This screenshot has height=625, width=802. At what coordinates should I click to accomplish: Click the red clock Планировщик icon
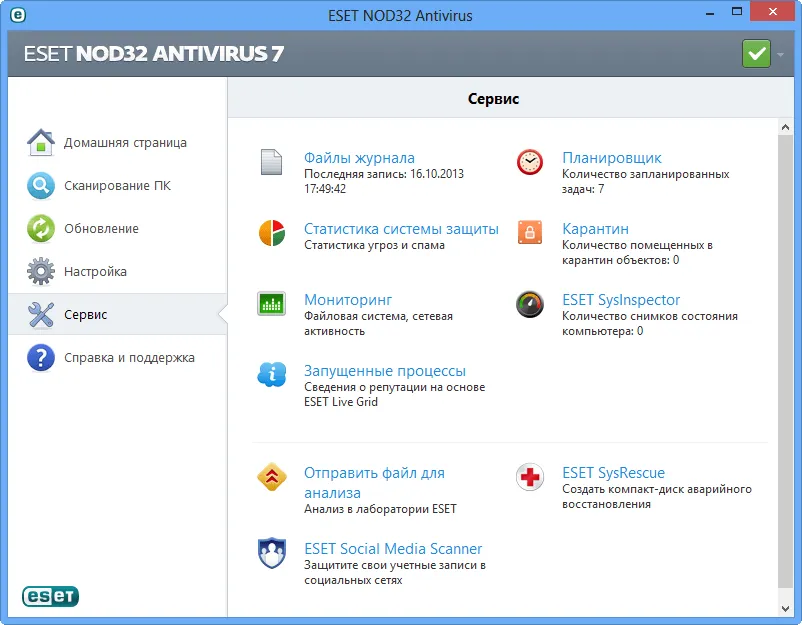pyautogui.click(x=530, y=162)
